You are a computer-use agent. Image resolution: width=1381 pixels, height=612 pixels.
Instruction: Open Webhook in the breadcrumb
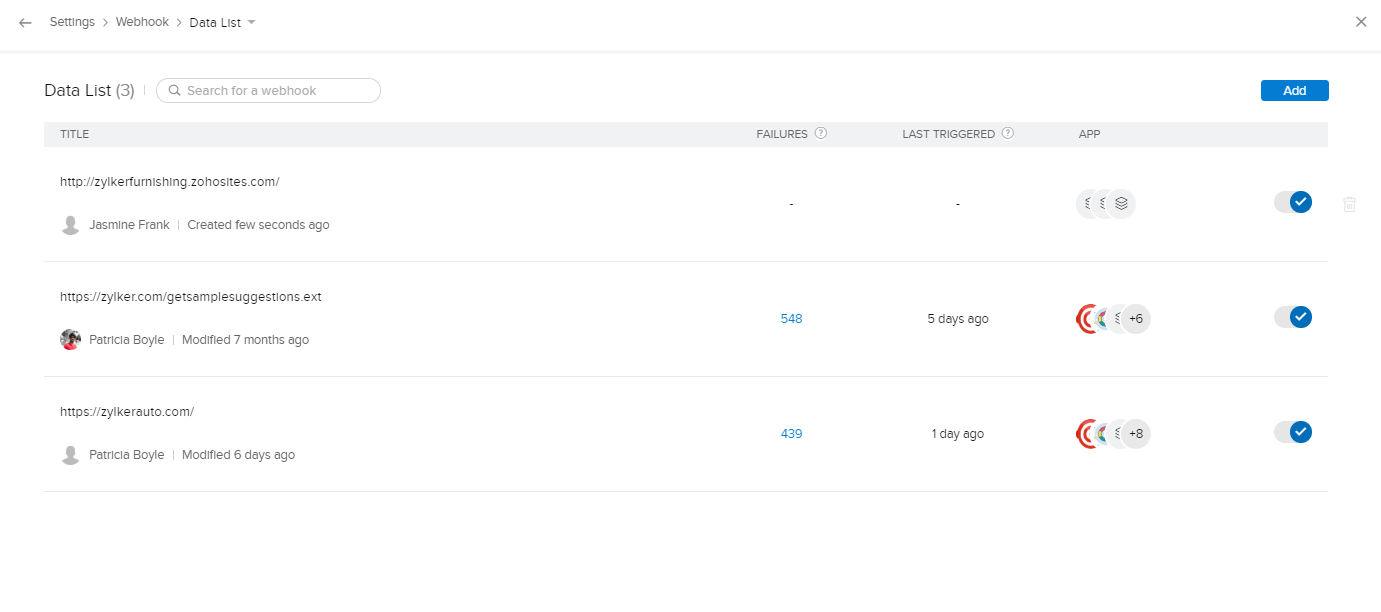[x=144, y=22]
